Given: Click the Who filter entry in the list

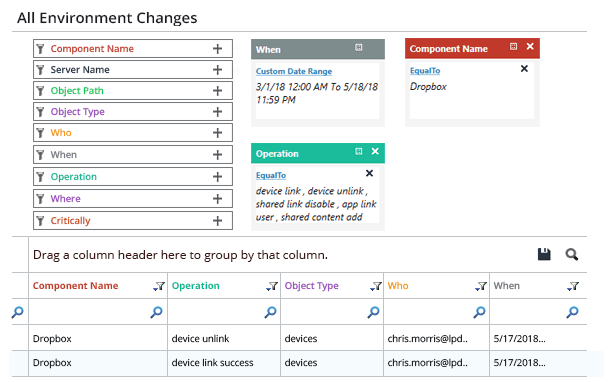Looking at the screenshot, I should pyautogui.click(x=133, y=133).
